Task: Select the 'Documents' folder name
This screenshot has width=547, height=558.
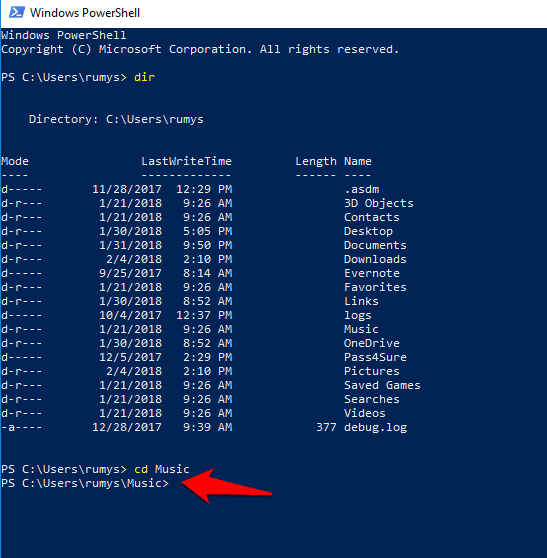Action: [375, 245]
